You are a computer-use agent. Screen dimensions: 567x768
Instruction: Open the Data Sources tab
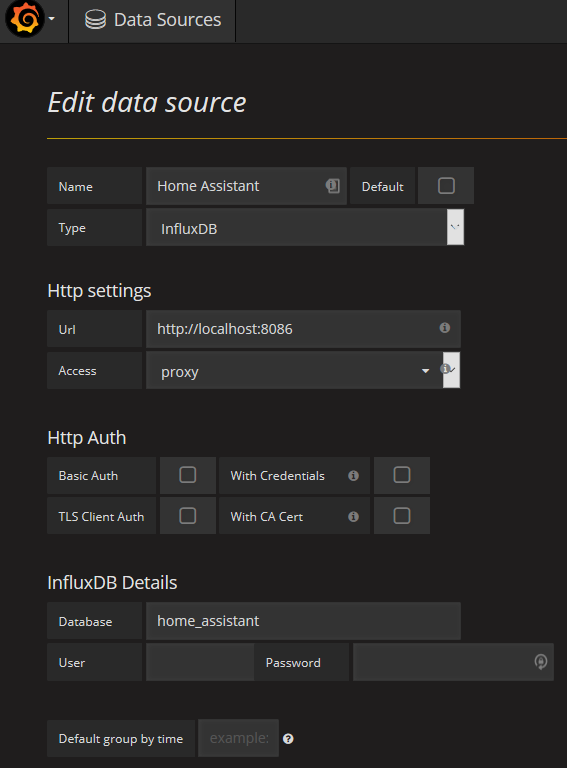[152, 21]
